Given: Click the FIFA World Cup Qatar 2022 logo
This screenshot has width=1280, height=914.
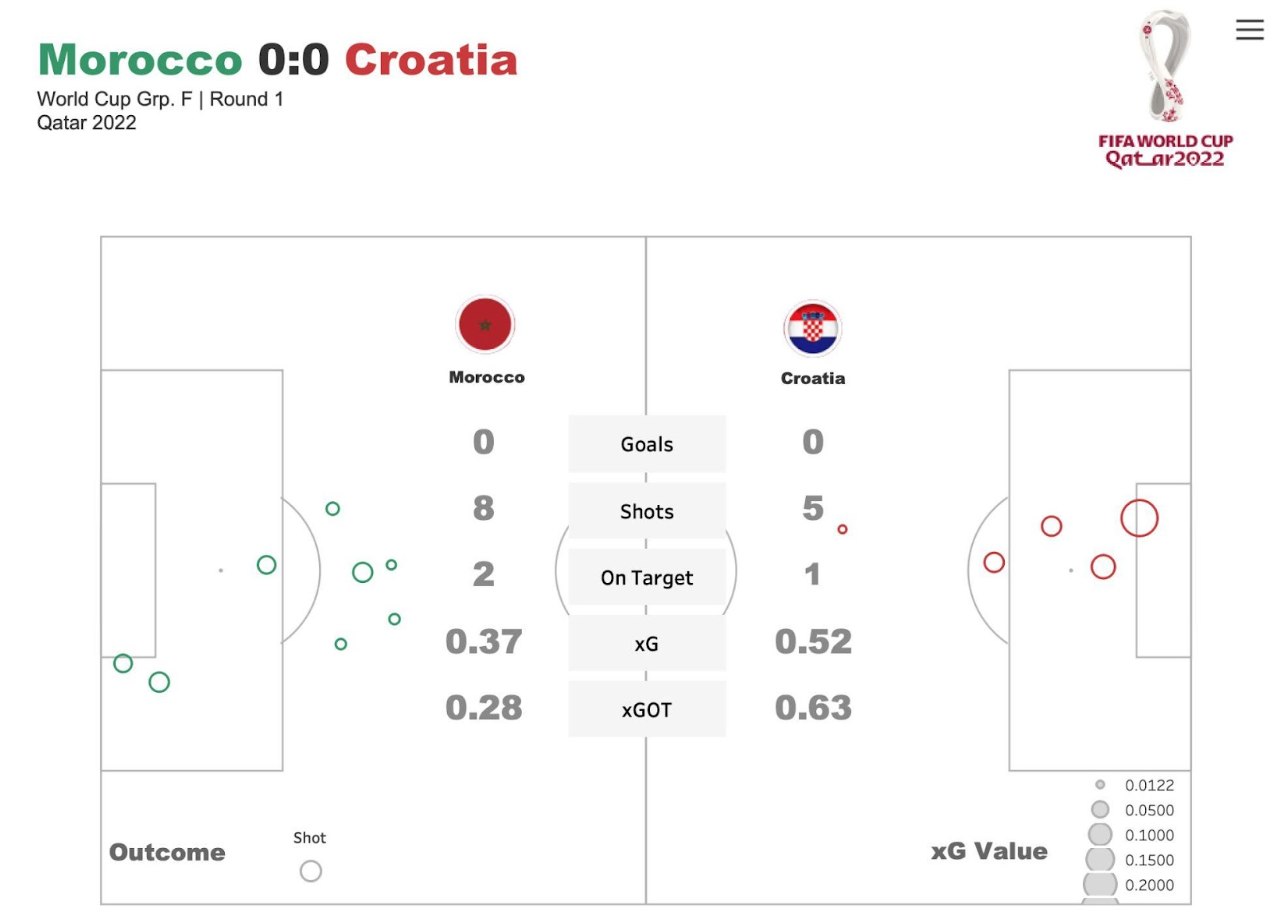Looking at the screenshot, I should [1165, 90].
